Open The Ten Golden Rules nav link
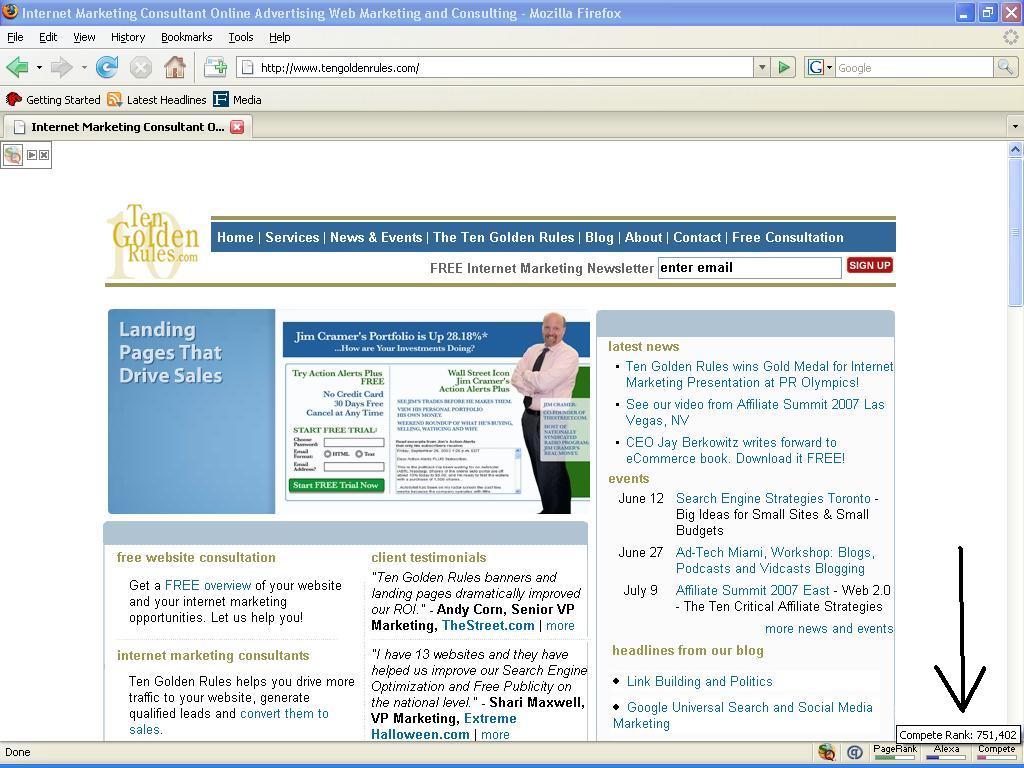The image size is (1024, 768). pyautogui.click(x=504, y=237)
